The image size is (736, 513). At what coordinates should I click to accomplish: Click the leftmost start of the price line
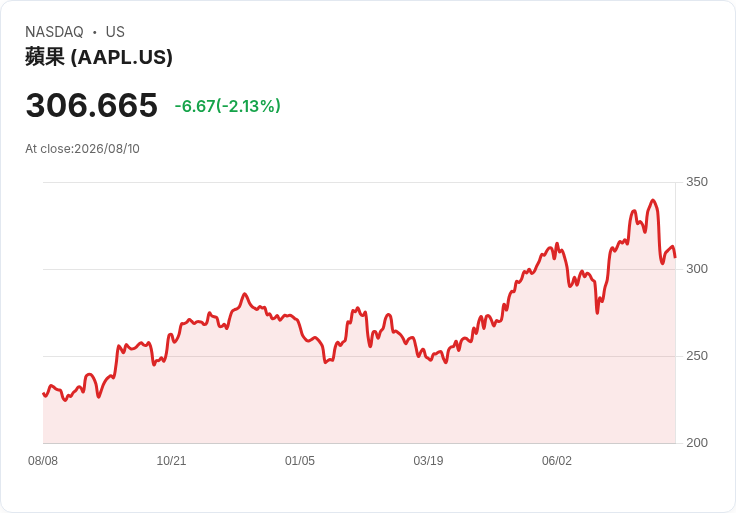pyautogui.click(x=44, y=394)
